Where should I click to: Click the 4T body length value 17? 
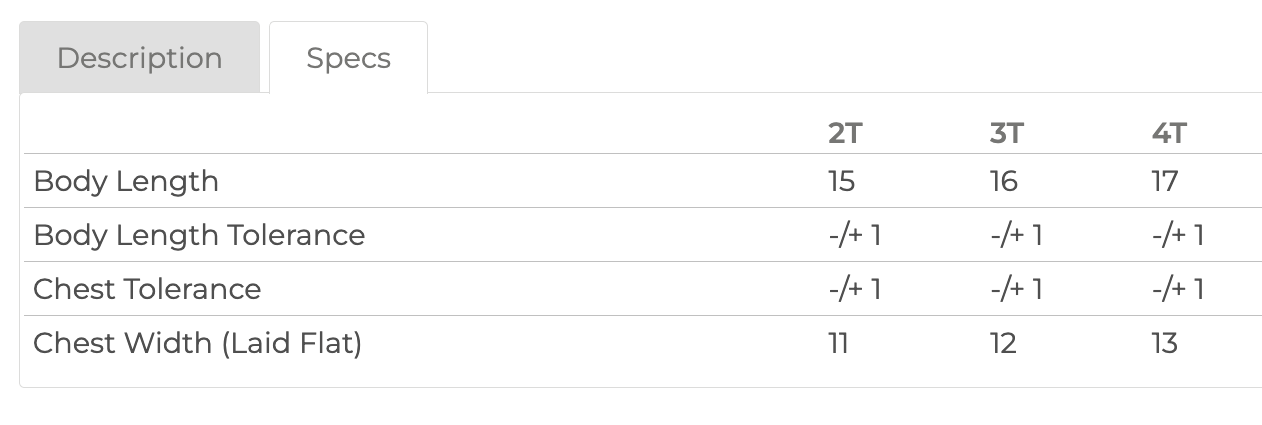pos(1165,181)
